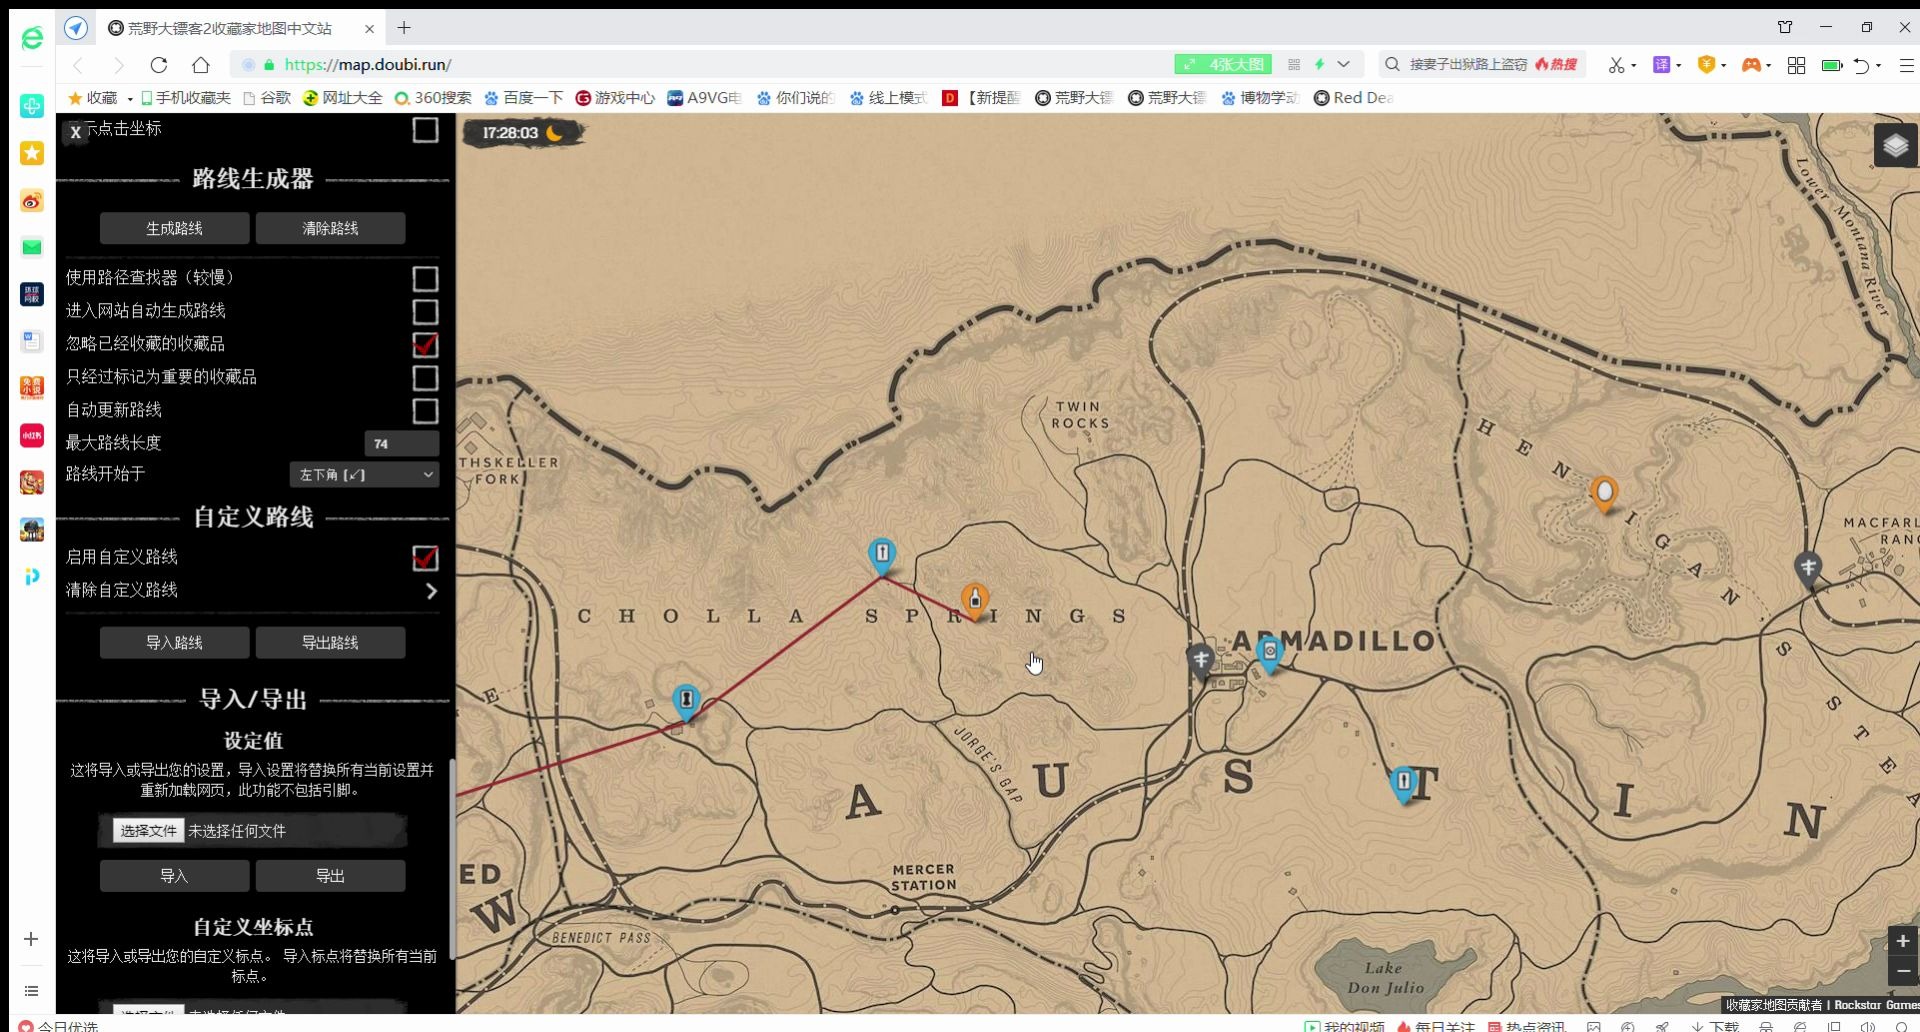Click the 4张大图 green badge
Image resolution: width=1920 pixels, height=1032 pixels.
coord(1222,65)
